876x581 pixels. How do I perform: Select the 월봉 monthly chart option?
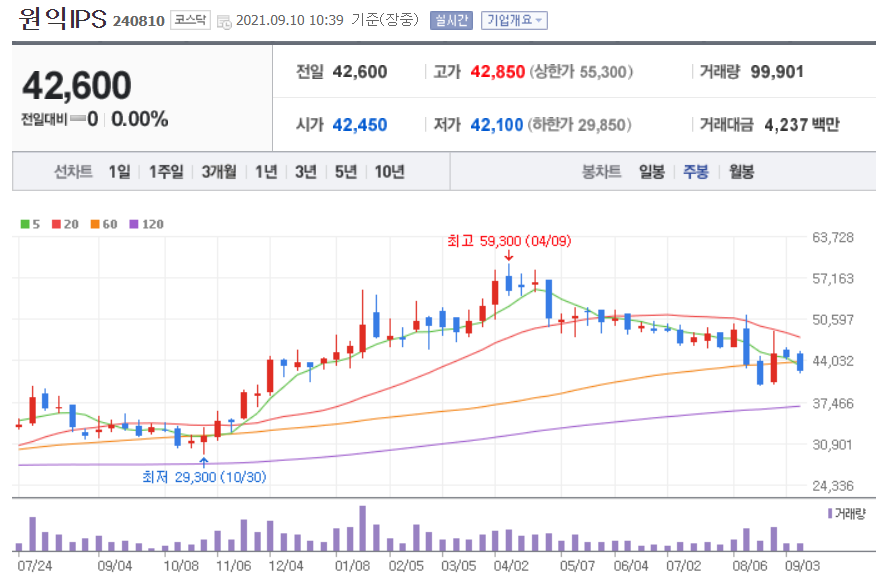[x=742, y=172]
